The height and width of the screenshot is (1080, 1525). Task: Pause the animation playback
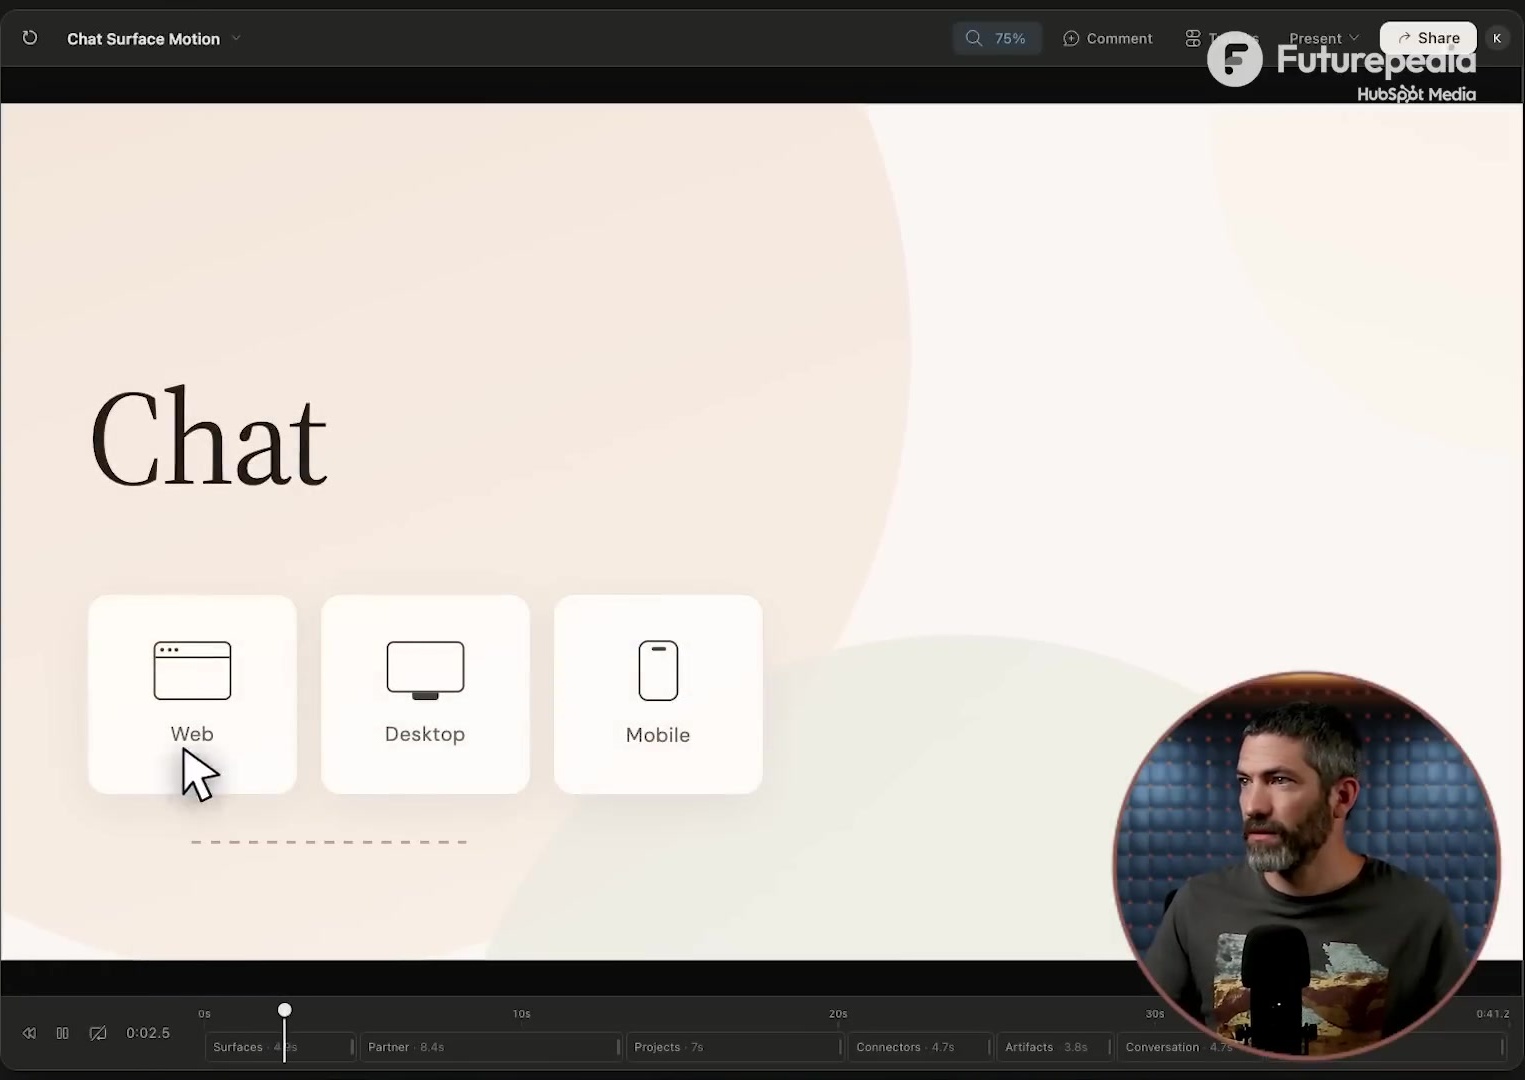63,1033
